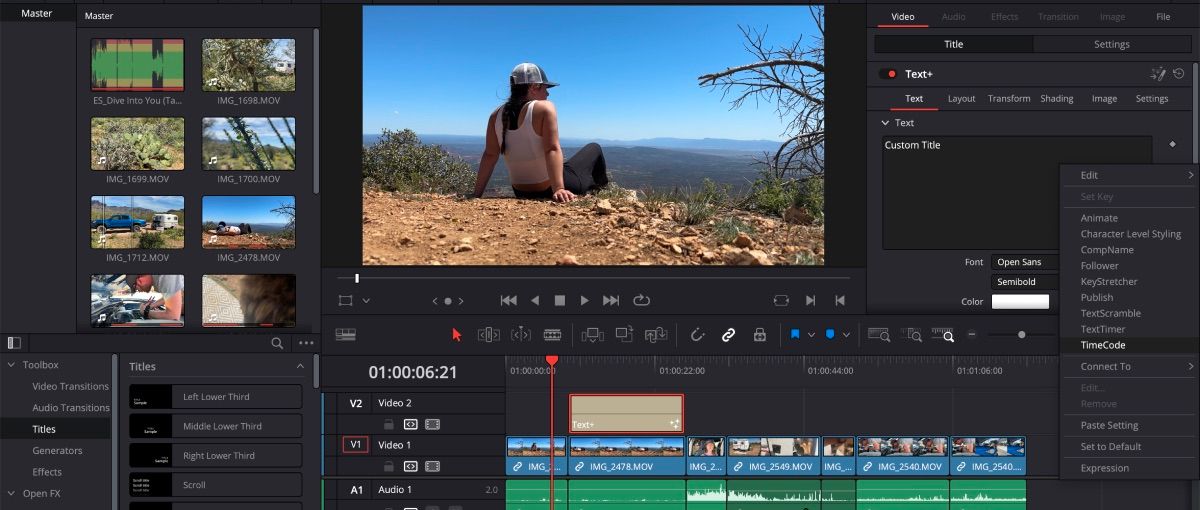
Task: Open the viewer overlay mode dropdown
Action: pyautogui.click(x=366, y=300)
